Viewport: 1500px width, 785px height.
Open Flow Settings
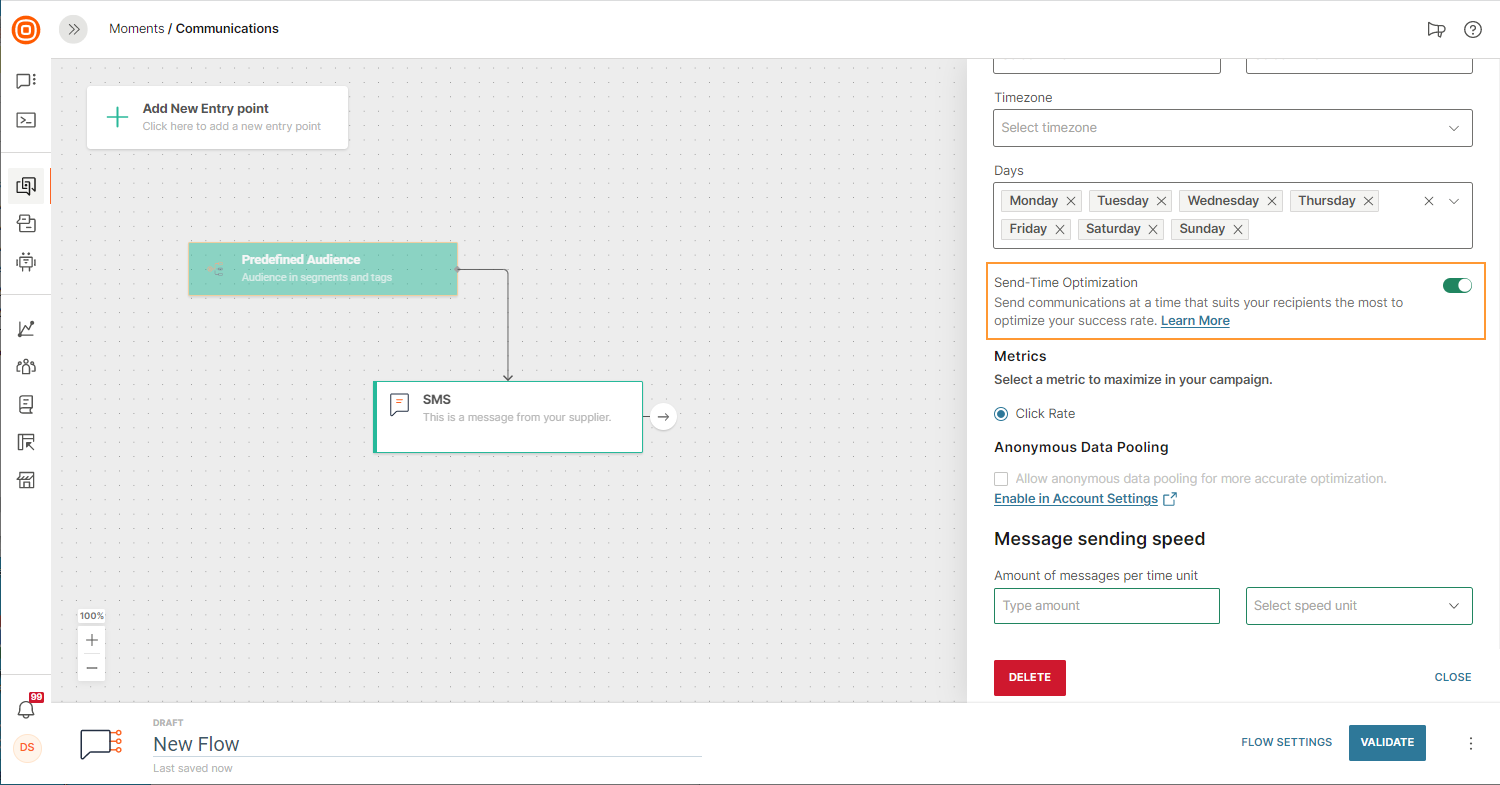click(1286, 743)
